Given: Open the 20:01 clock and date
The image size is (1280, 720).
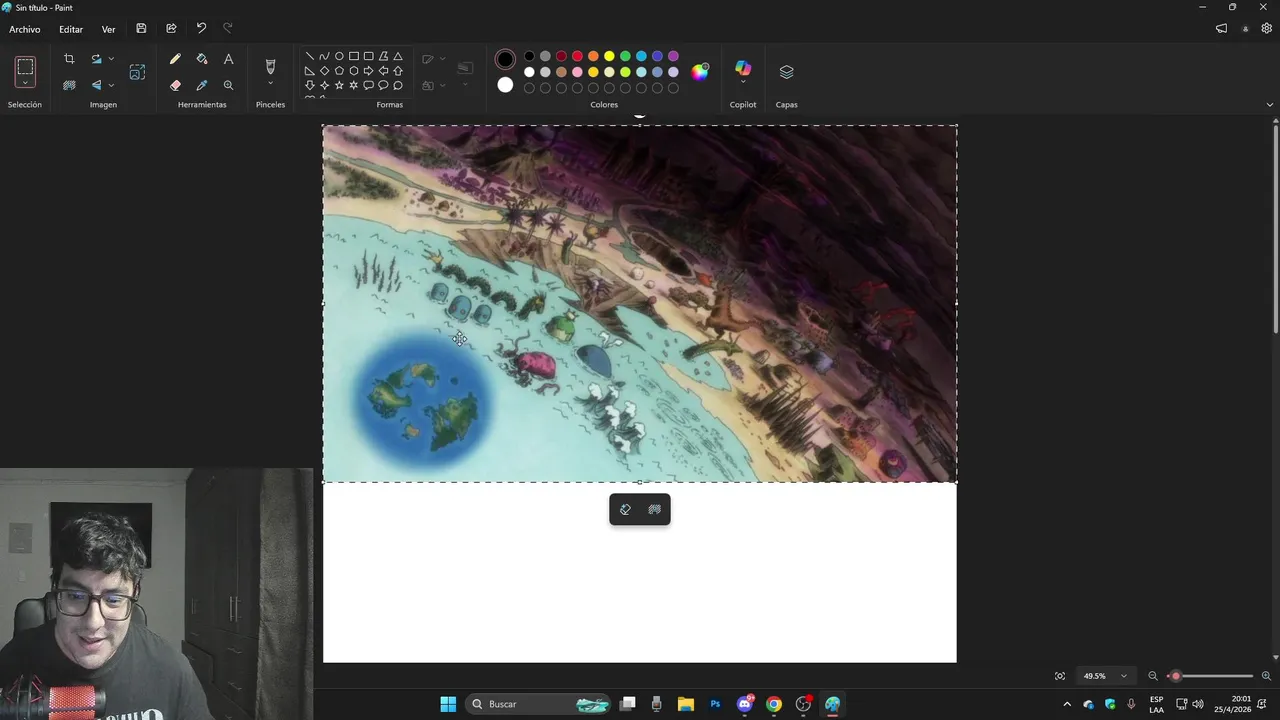Looking at the screenshot, I should coord(1234,704).
